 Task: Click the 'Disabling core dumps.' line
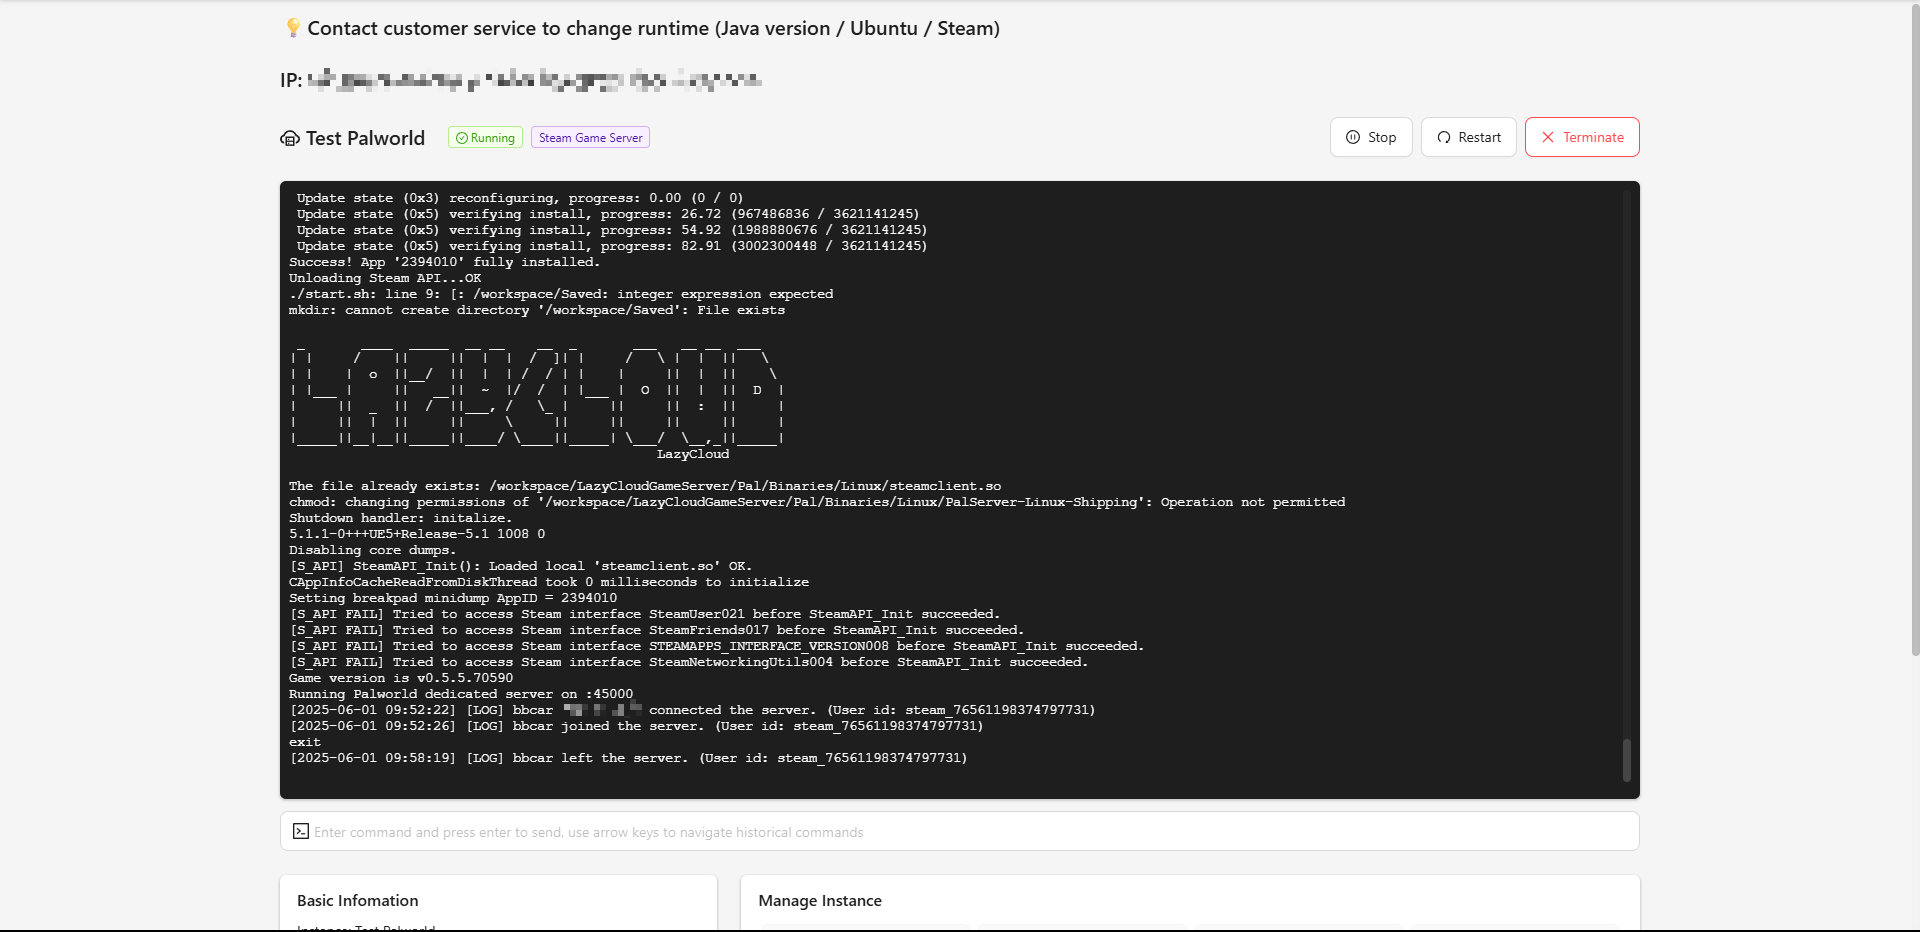tap(372, 550)
